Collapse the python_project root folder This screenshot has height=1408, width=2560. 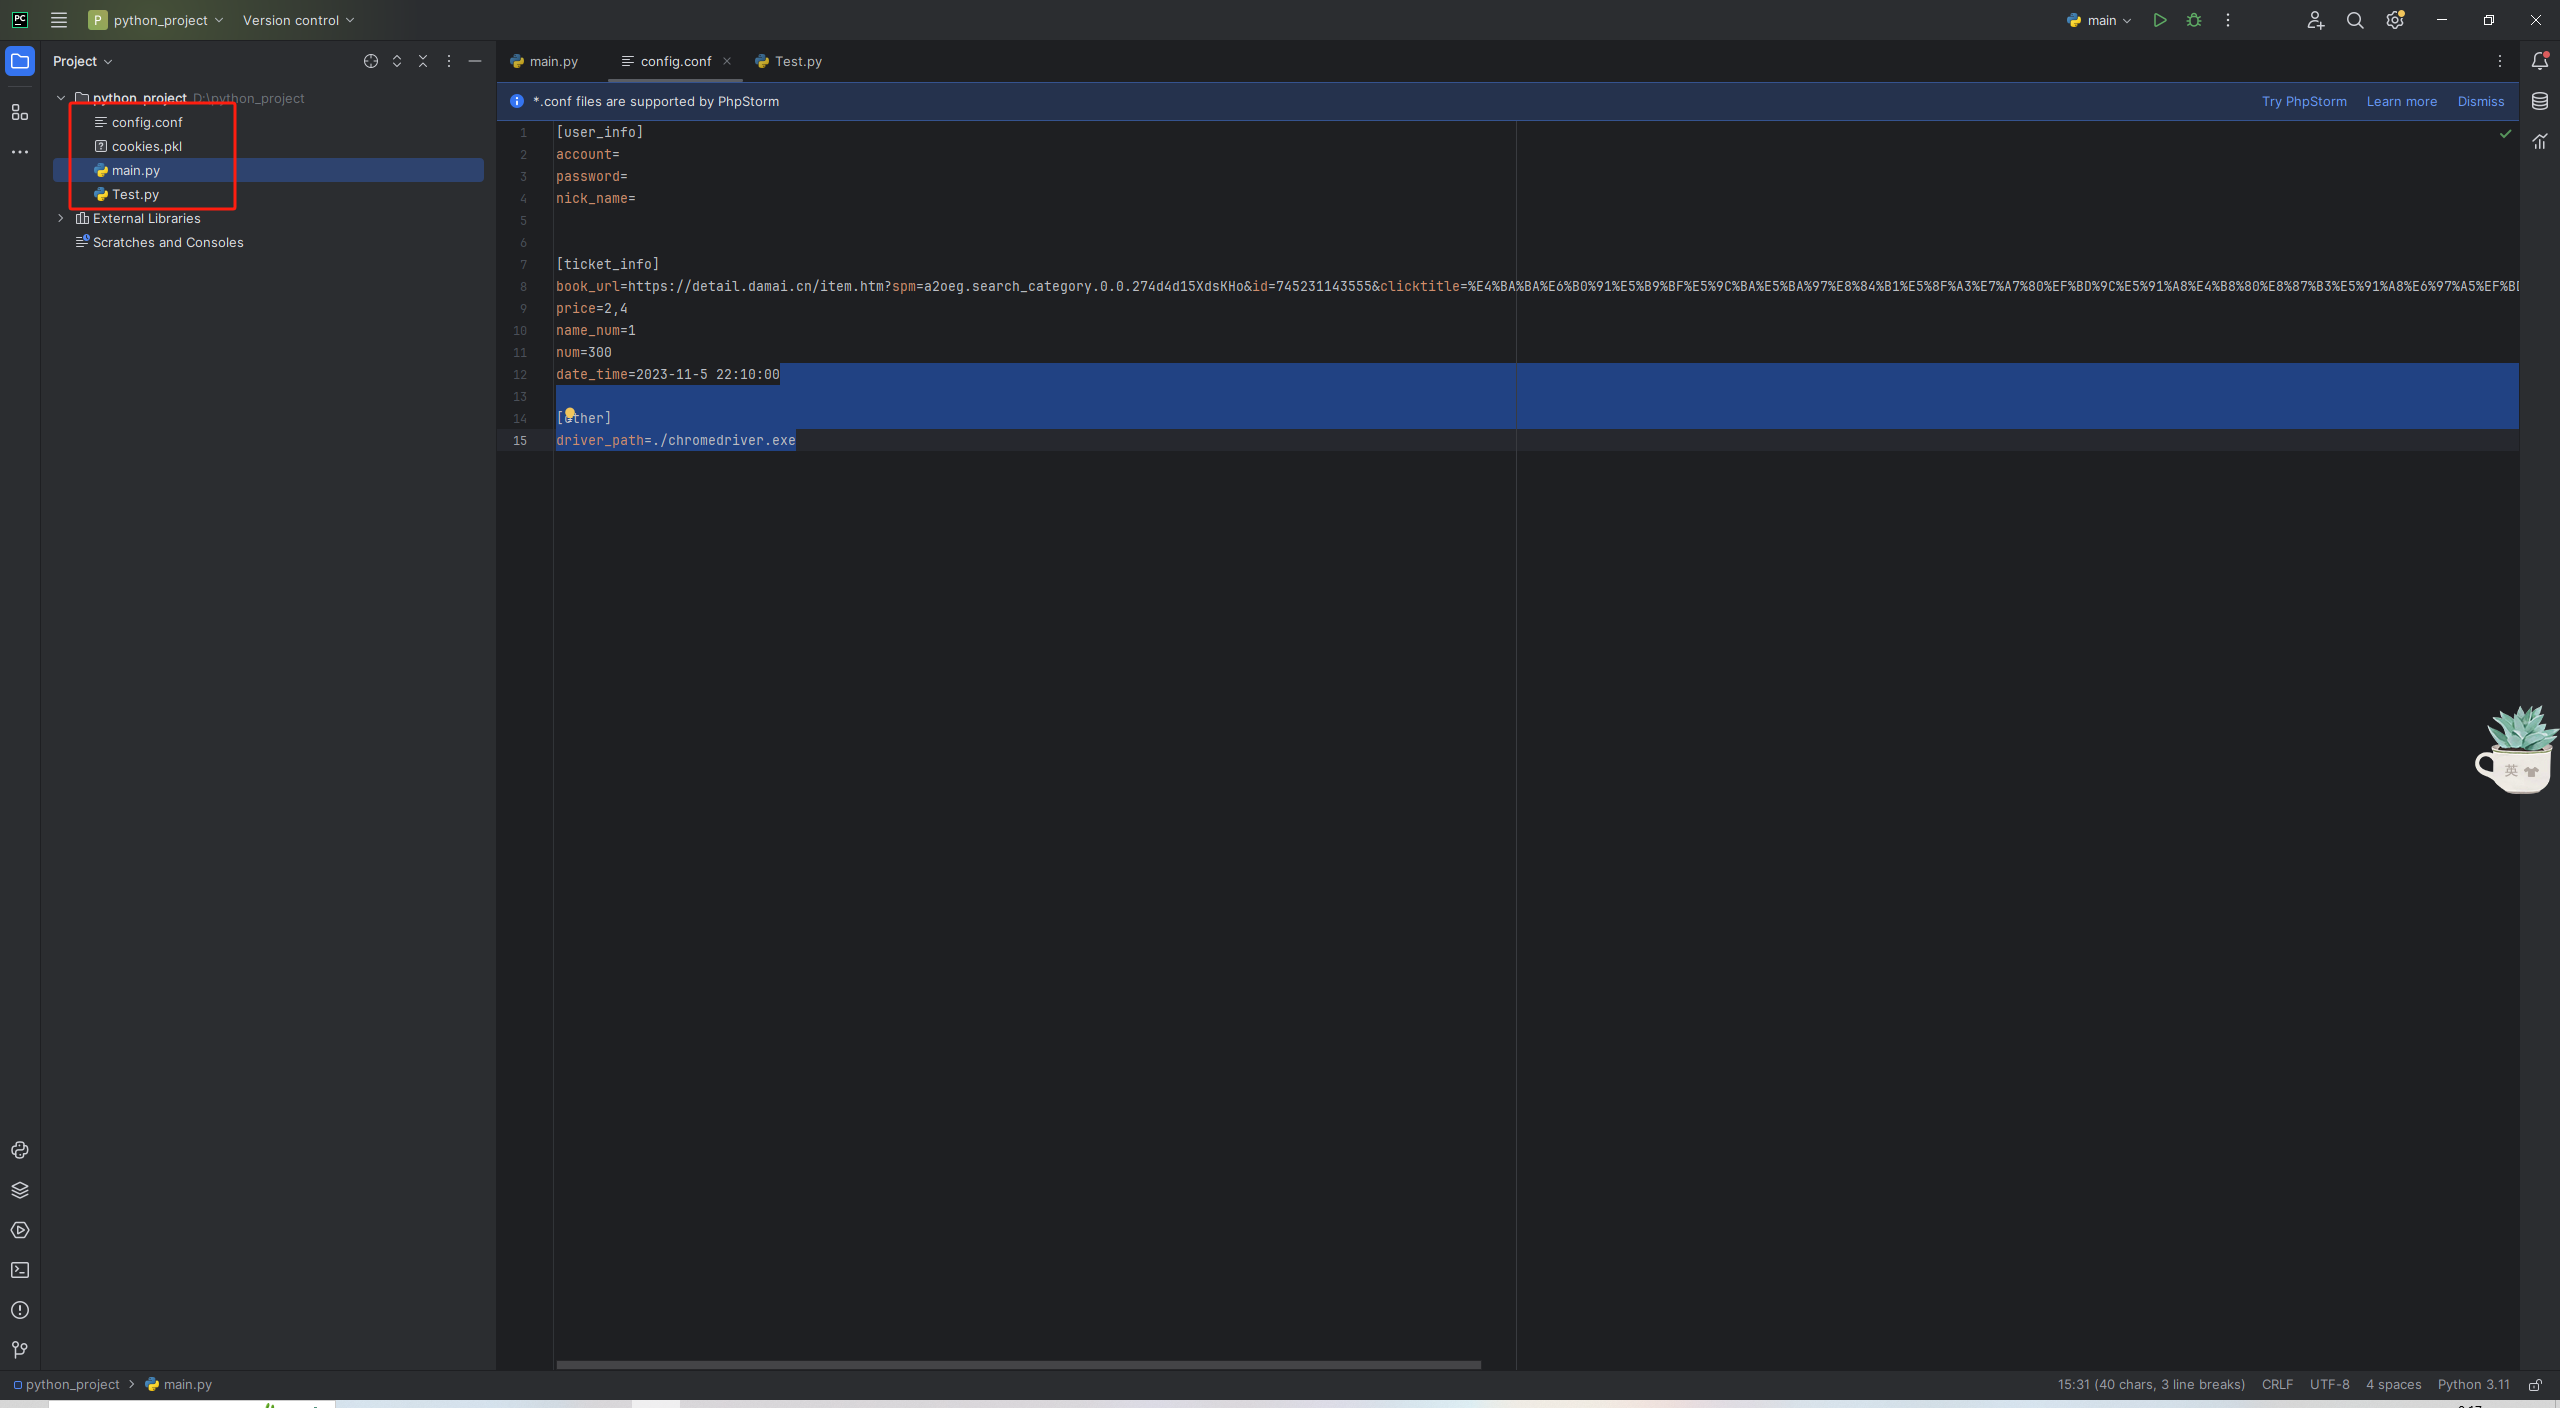[x=61, y=98]
